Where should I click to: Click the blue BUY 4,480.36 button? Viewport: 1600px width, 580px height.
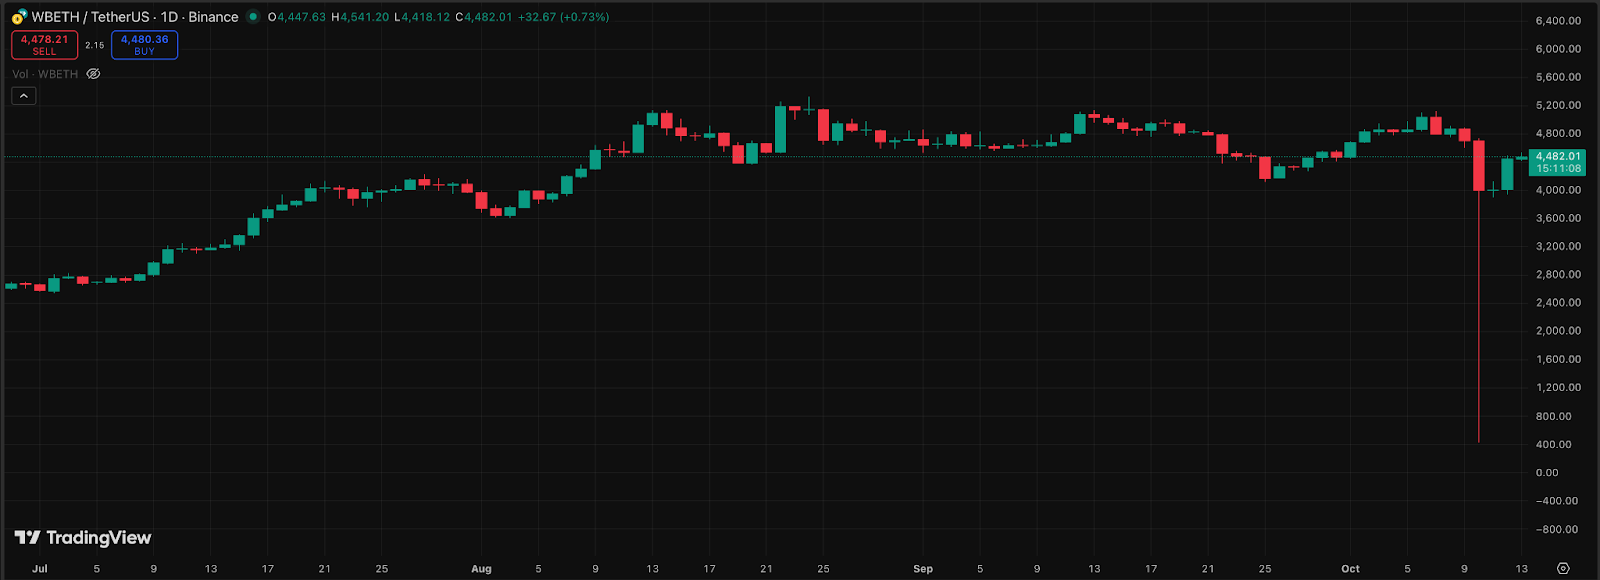tap(145, 45)
